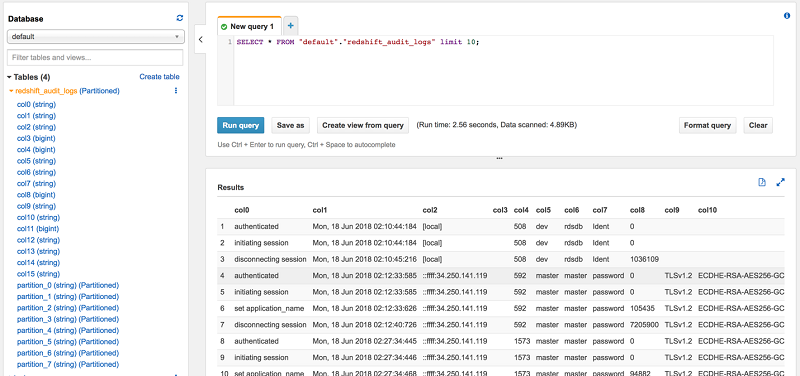Clear the query editor
This screenshot has width=800, height=376.
pyautogui.click(x=758, y=125)
